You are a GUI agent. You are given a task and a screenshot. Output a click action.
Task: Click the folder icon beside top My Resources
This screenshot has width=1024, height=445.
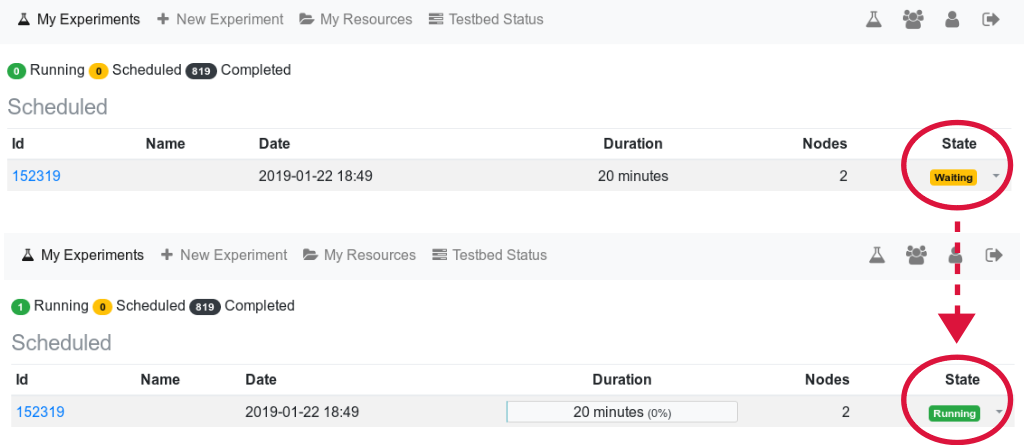pyautogui.click(x=306, y=20)
